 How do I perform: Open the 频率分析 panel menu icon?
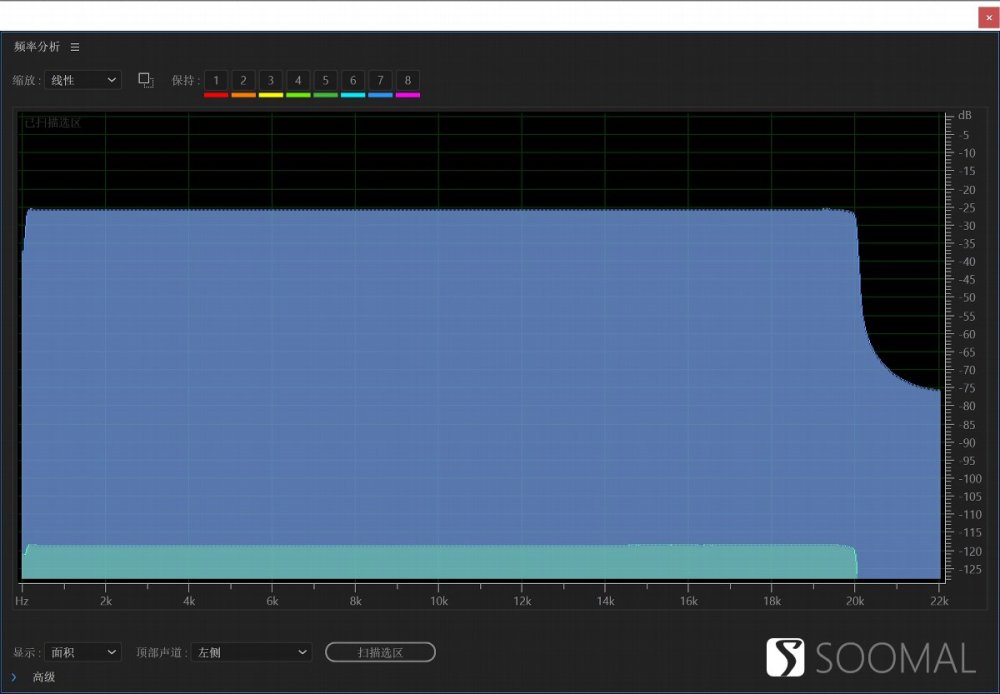[x=75, y=47]
